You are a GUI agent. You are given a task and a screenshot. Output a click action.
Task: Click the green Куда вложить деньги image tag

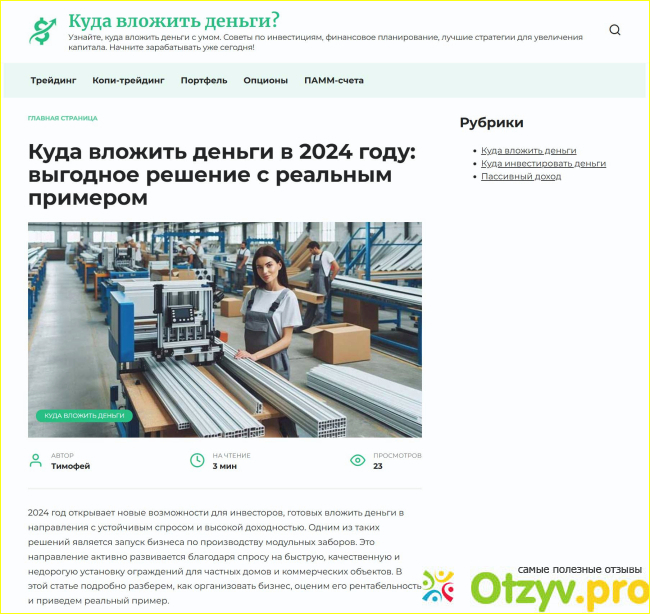point(84,415)
